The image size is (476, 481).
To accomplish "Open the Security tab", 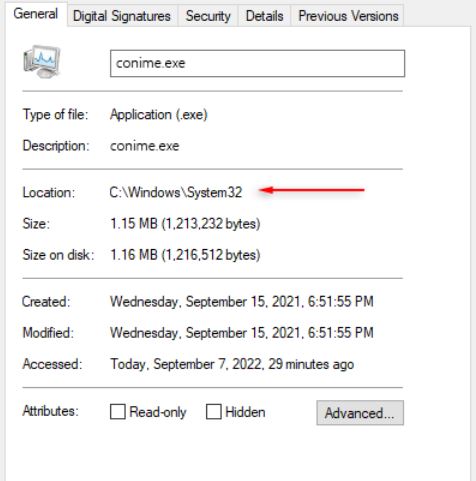I will coord(208,16).
